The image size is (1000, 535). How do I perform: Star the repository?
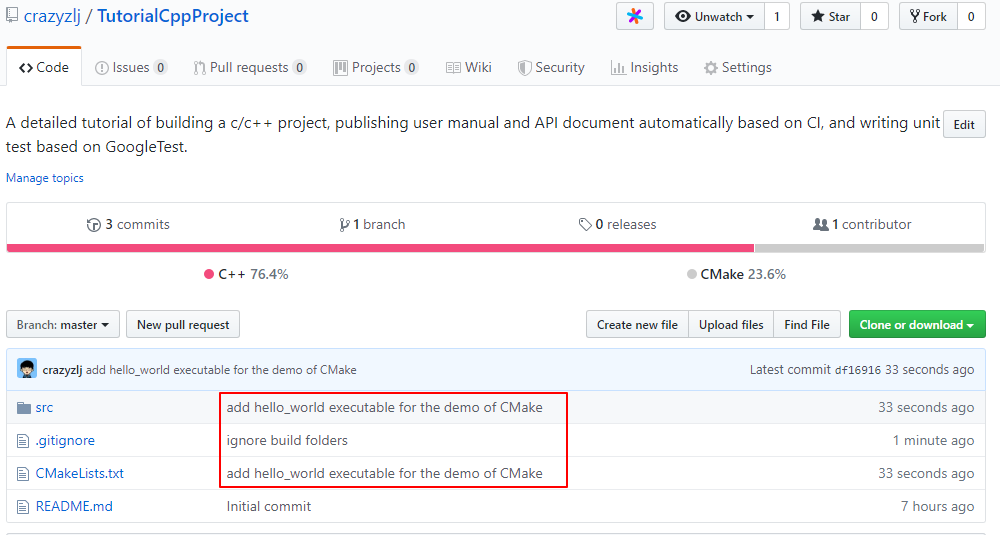coord(830,17)
